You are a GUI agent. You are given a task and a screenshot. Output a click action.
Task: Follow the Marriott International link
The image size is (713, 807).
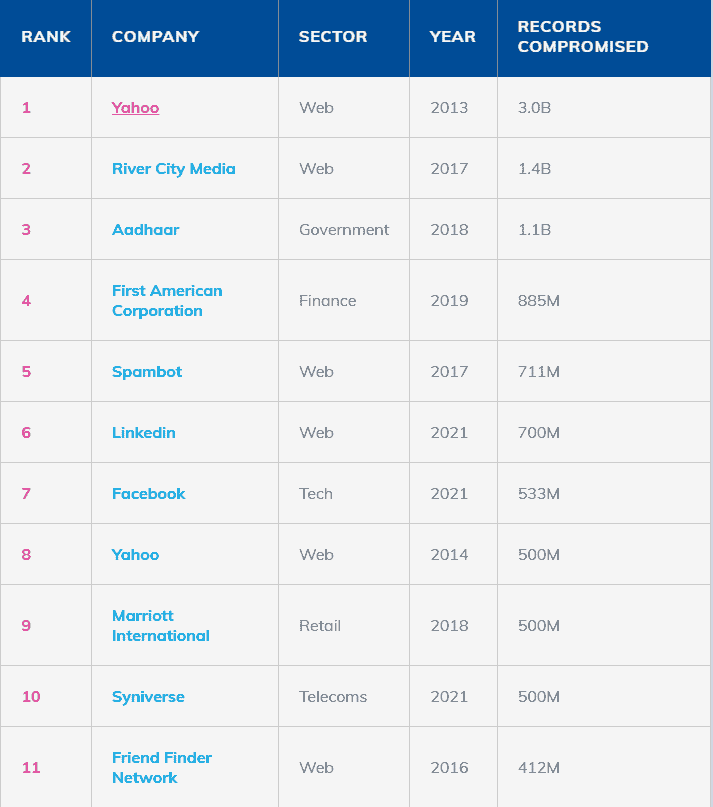[160, 625]
